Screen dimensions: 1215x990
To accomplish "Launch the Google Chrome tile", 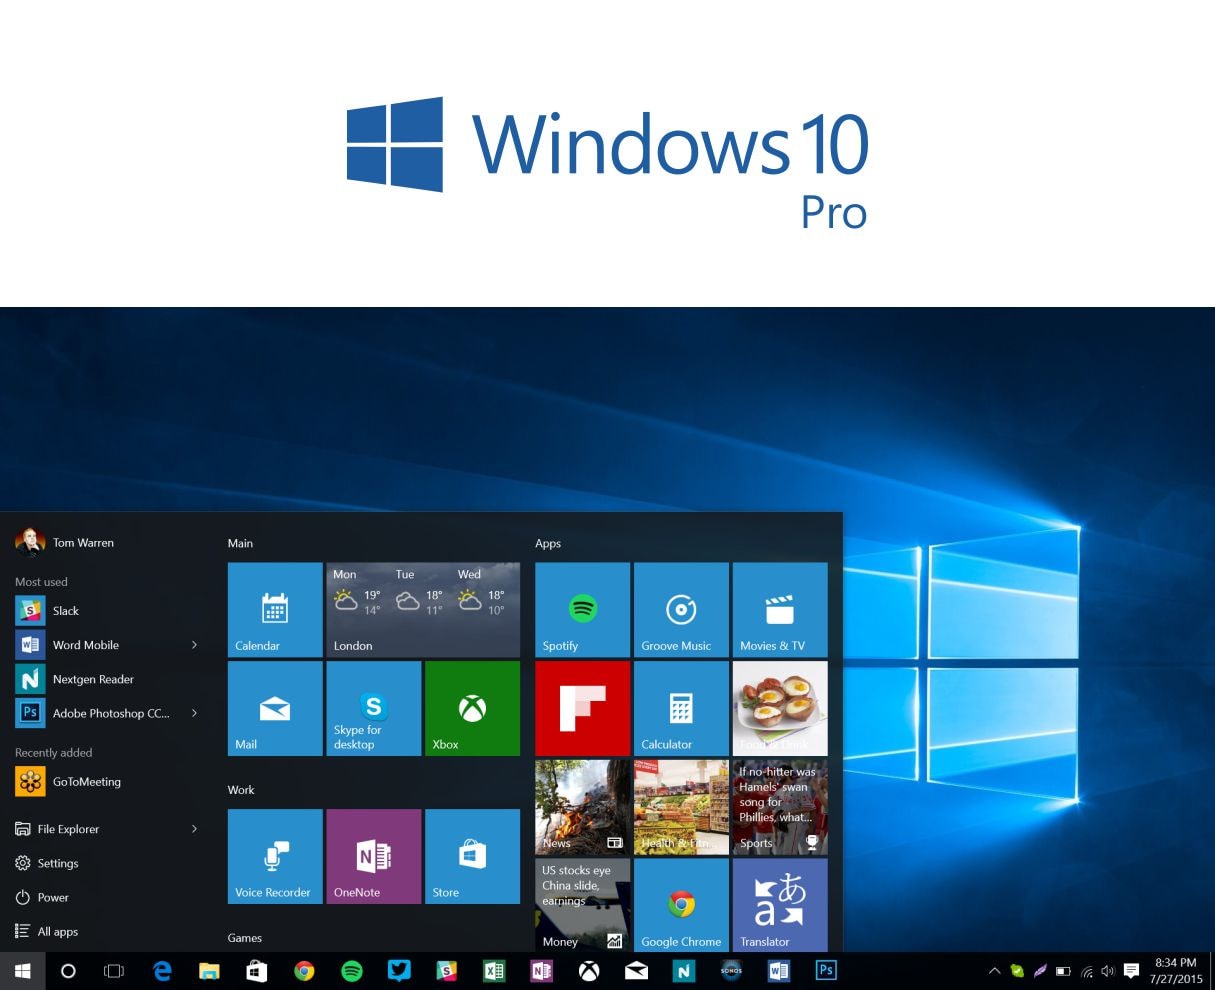I will click(681, 905).
